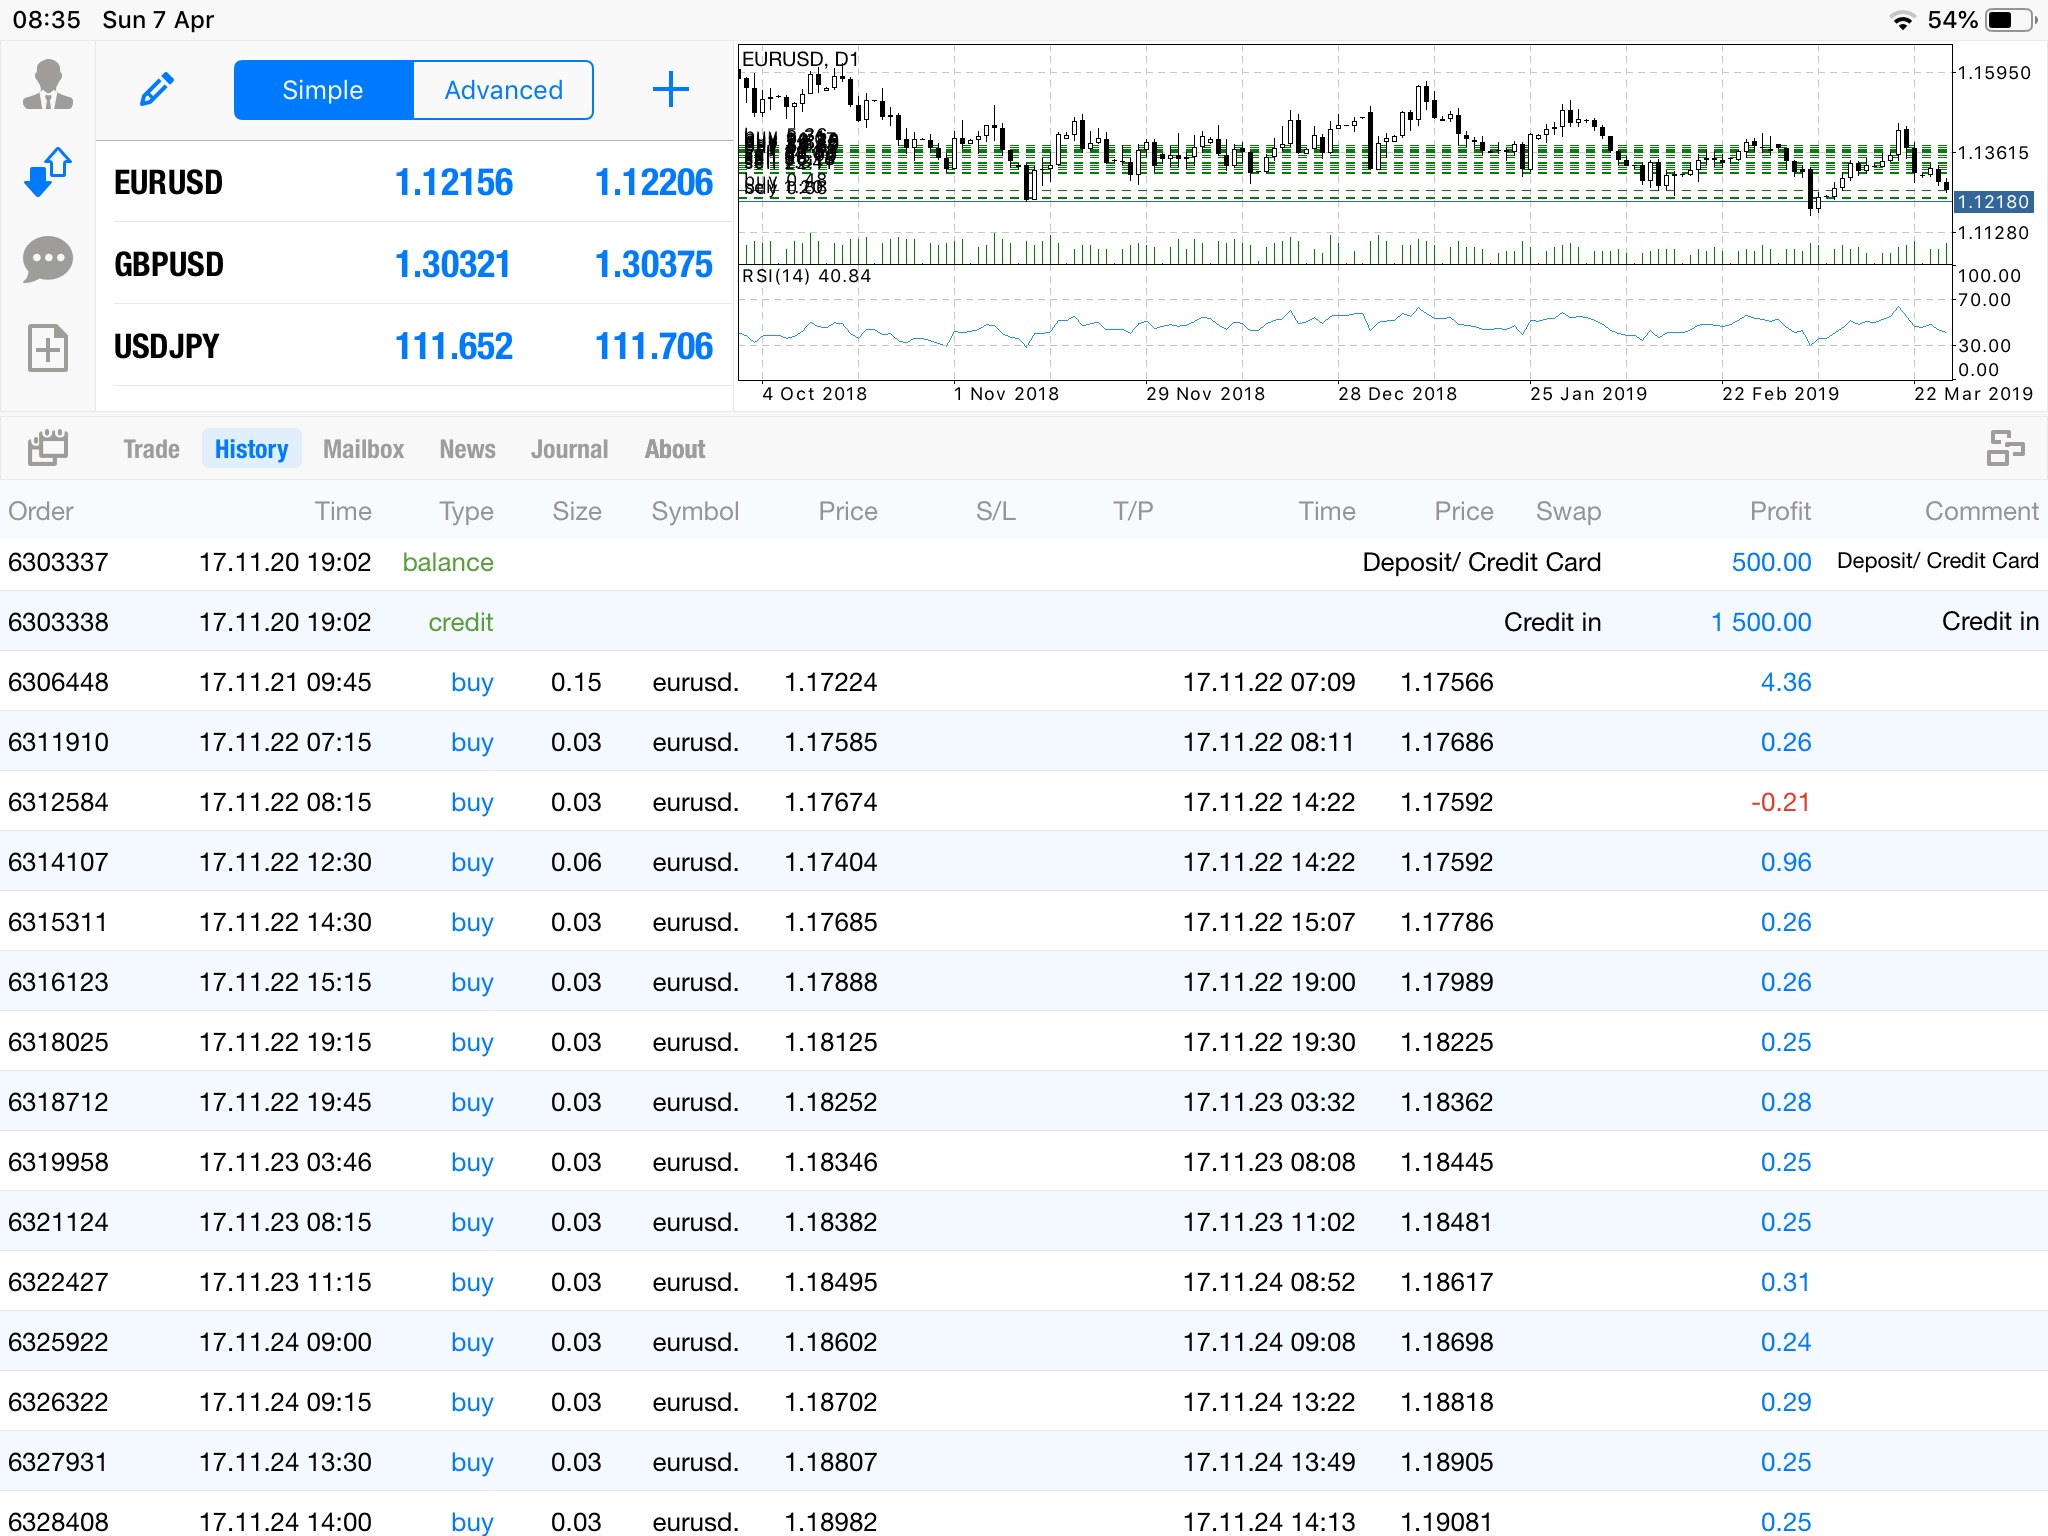The height and width of the screenshot is (1536, 2048).
Task: Switch quotes view to Advanced
Action: point(503,90)
